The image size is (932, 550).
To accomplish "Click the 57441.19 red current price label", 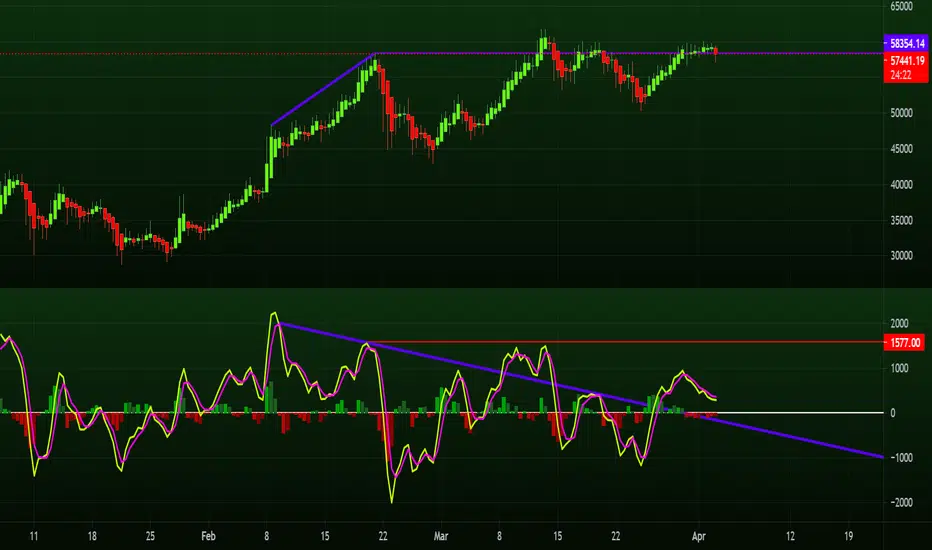I will tap(906, 60).
